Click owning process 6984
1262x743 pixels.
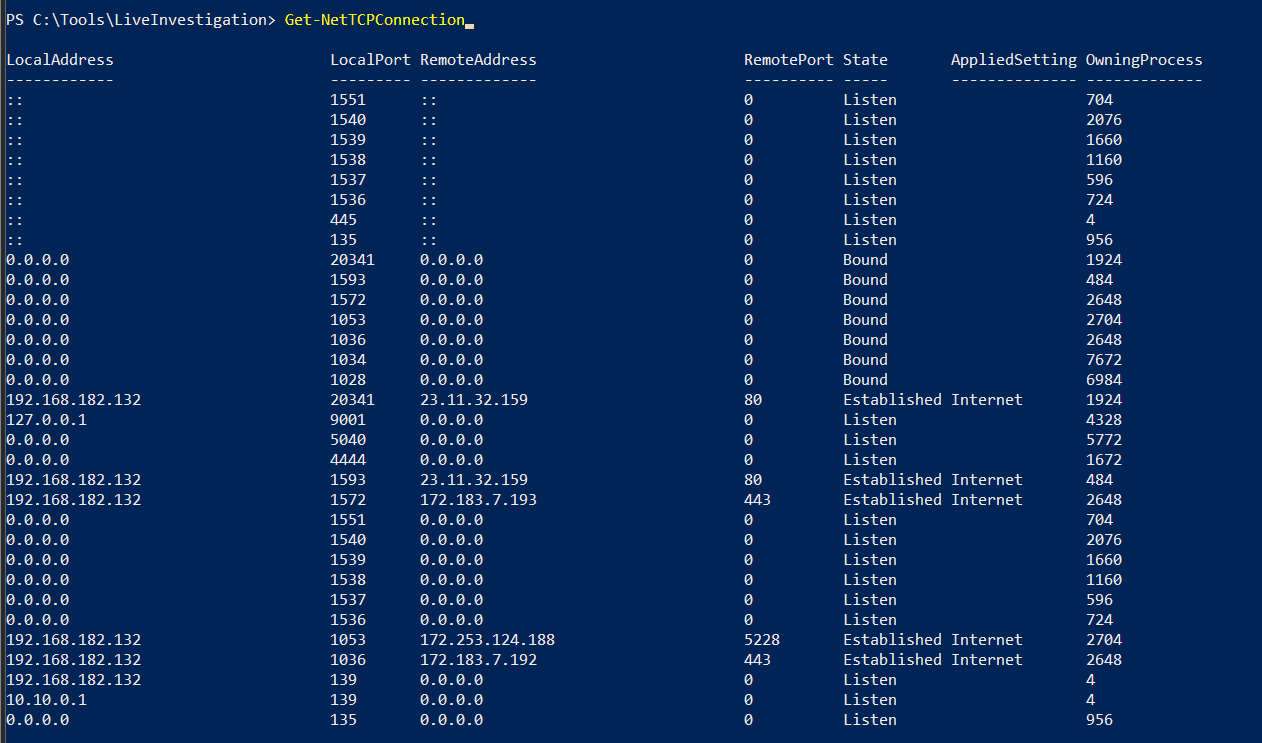click(x=1104, y=380)
